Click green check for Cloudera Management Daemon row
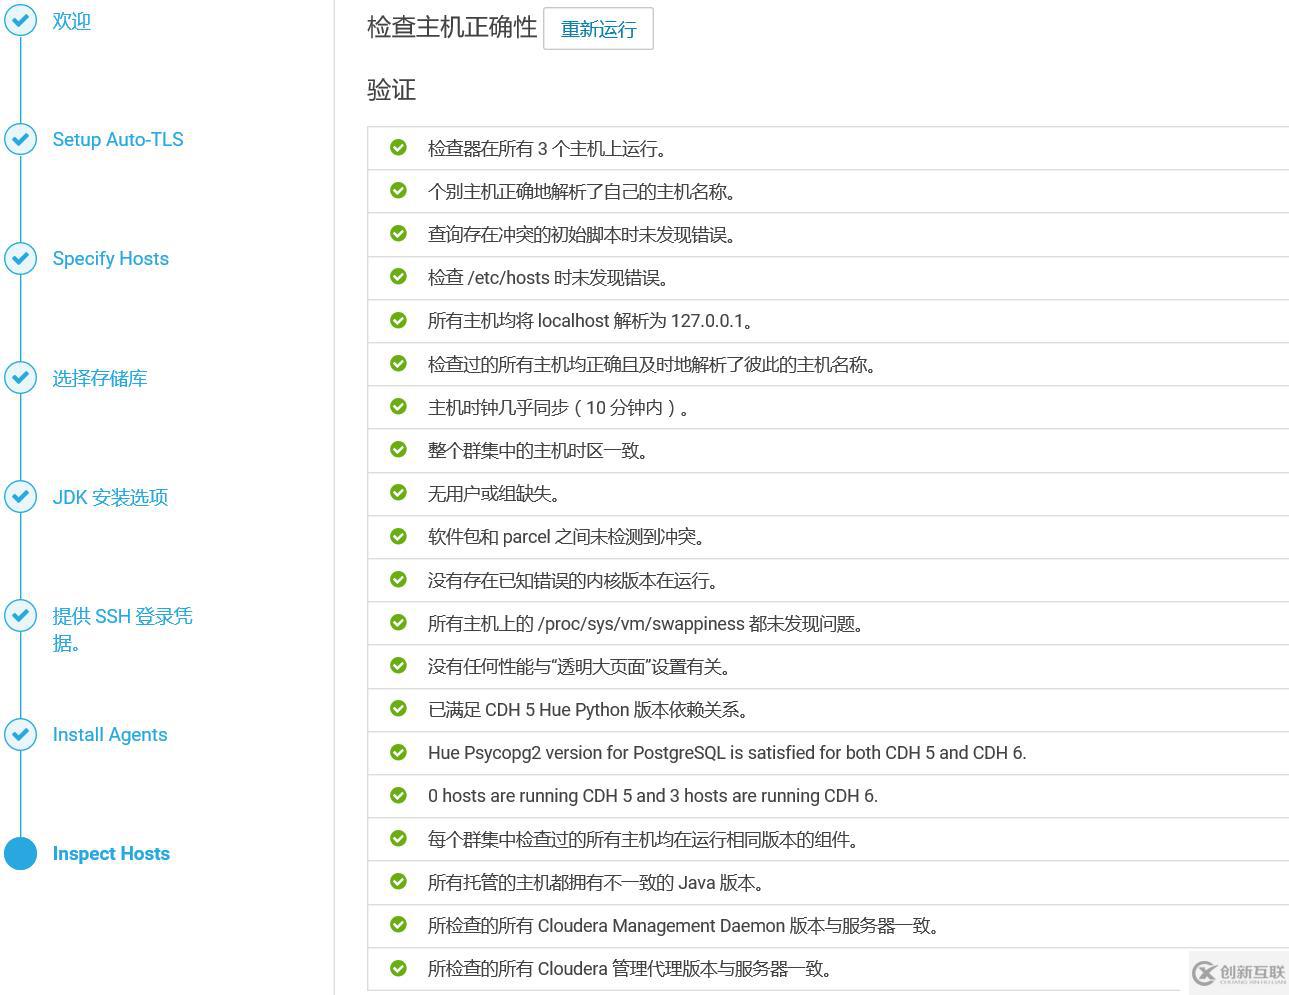 398,924
